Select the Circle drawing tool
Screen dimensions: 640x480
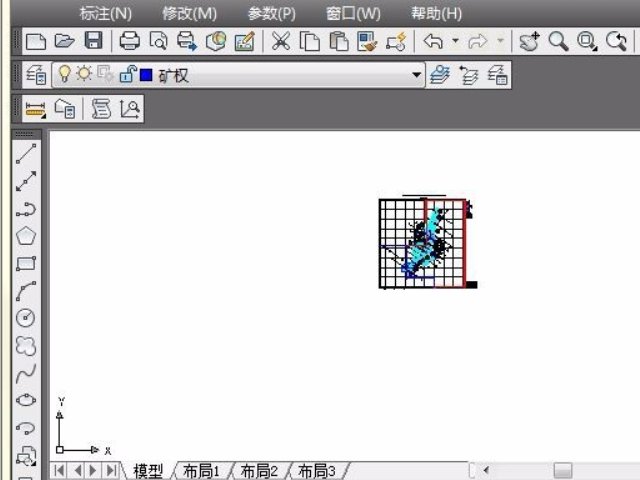coord(26,318)
